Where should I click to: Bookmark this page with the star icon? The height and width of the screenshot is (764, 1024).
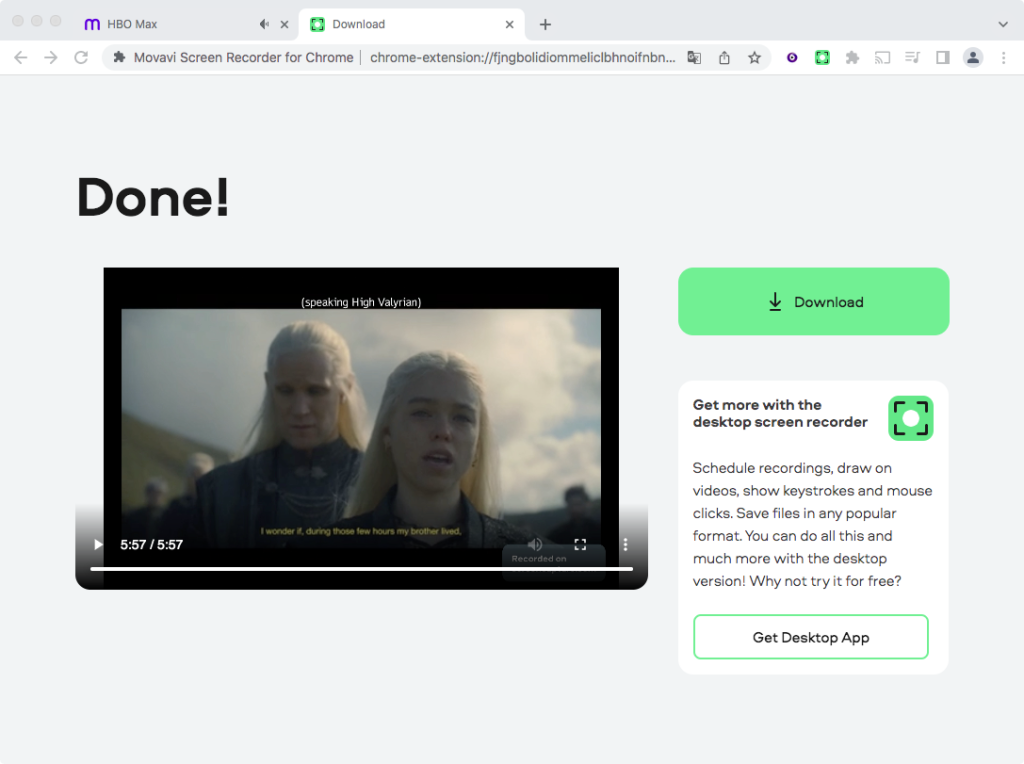[754, 57]
